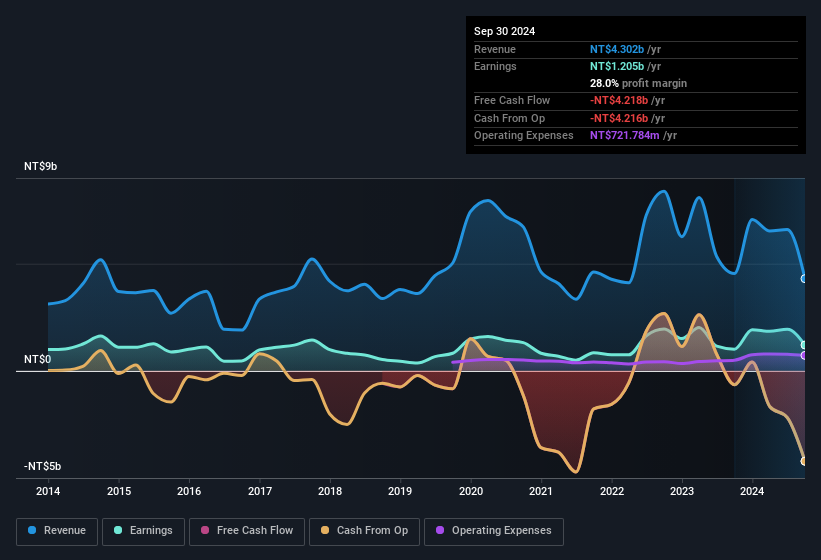Click the 2020 x-axis label
This screenshot has height=560, width=821.
point(471,491)
